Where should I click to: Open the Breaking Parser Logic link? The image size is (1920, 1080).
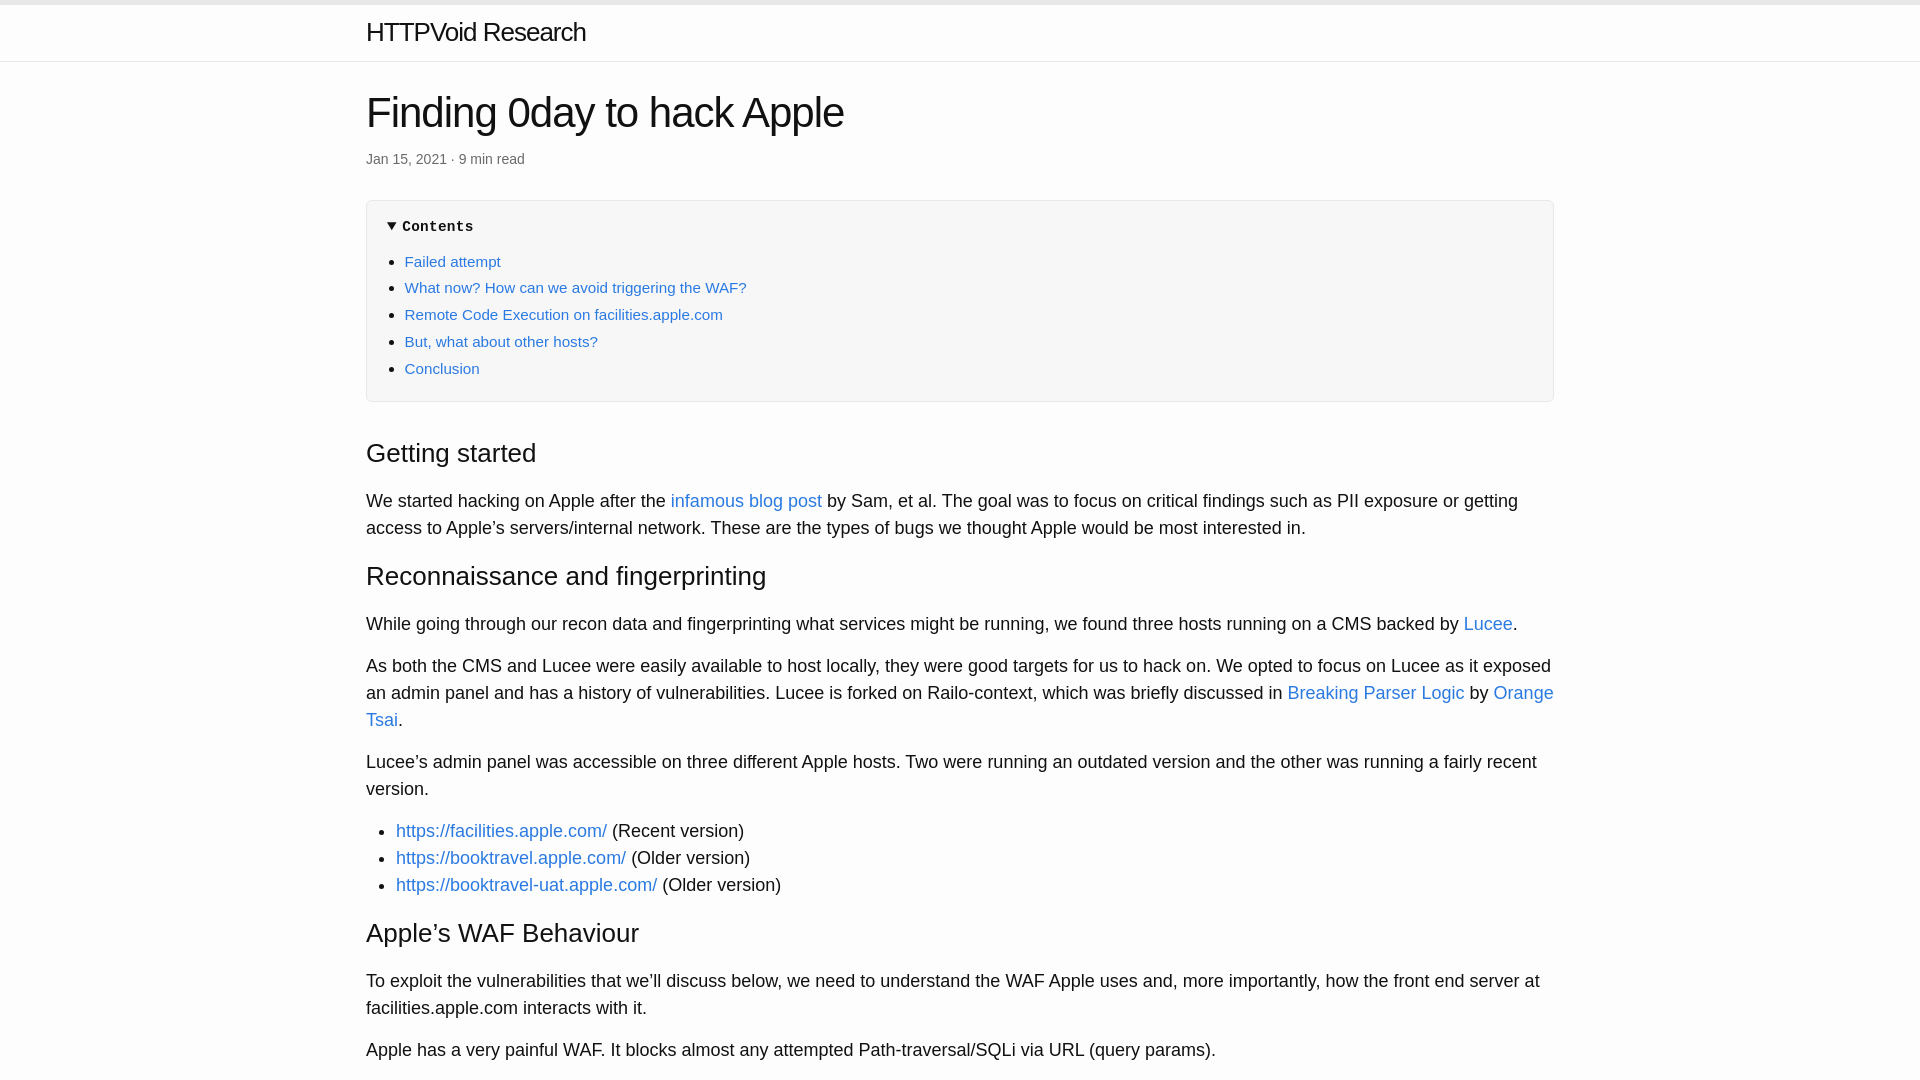coord(1375,693)
